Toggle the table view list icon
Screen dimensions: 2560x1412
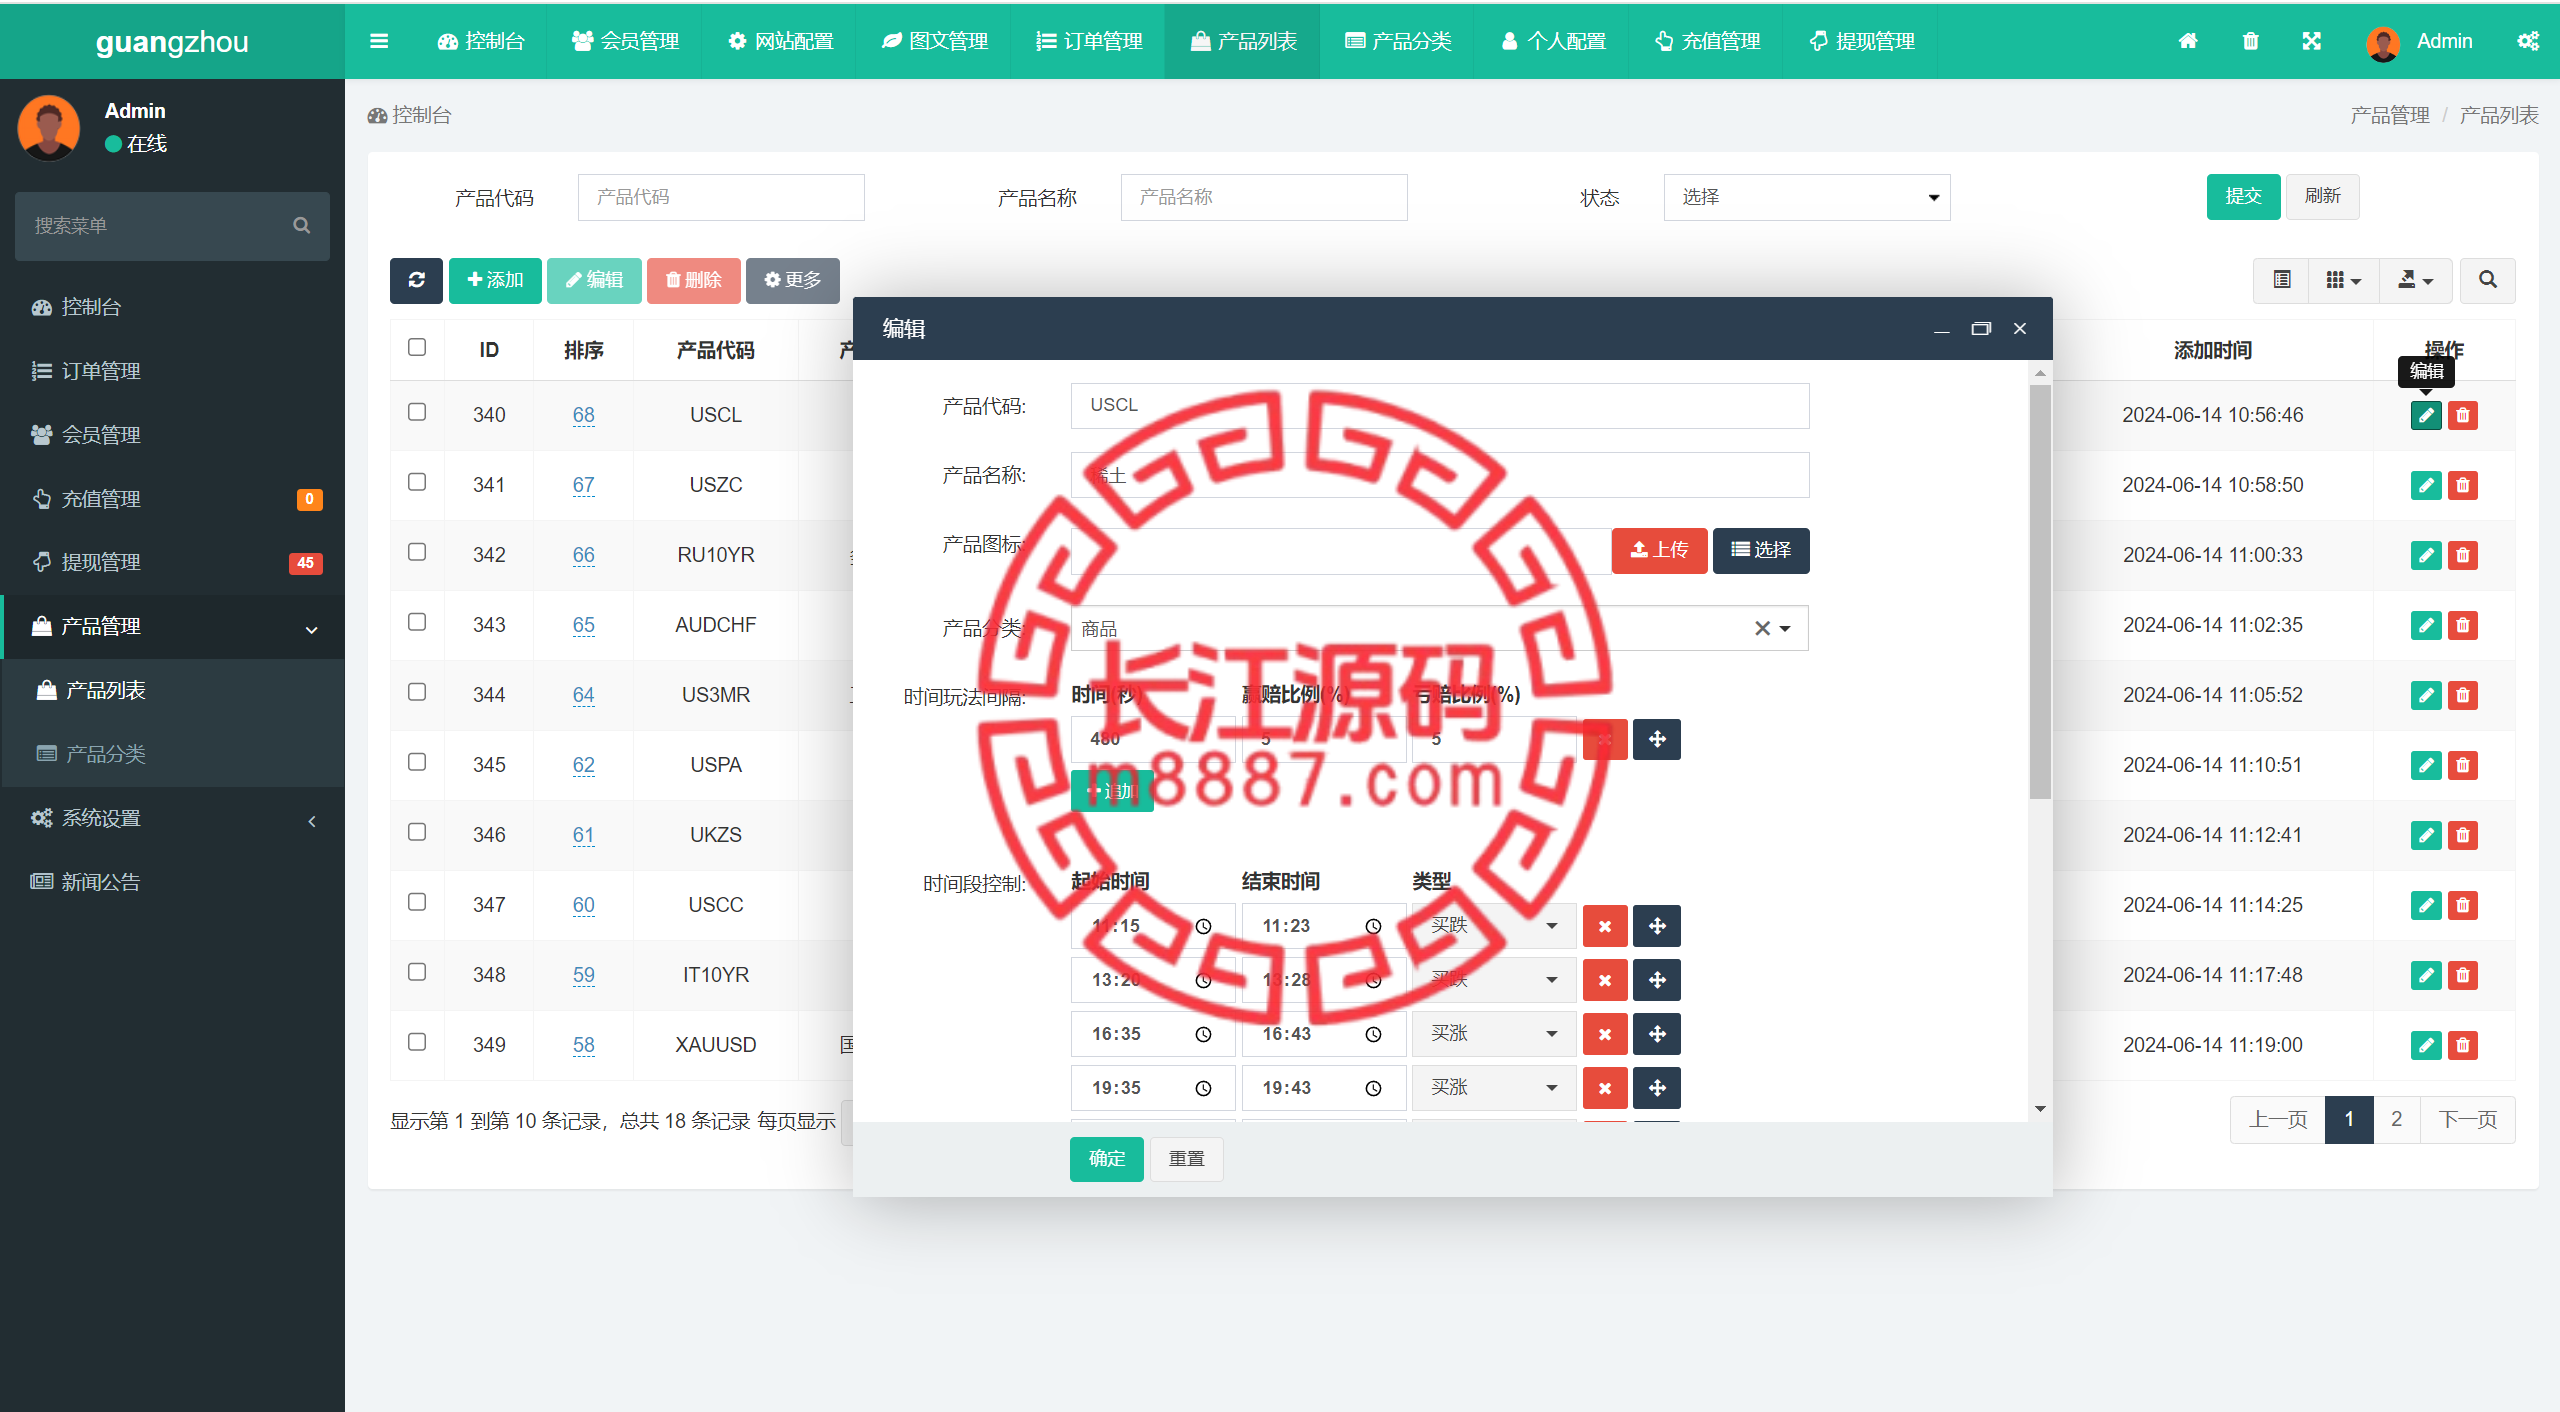(2282, 280)
